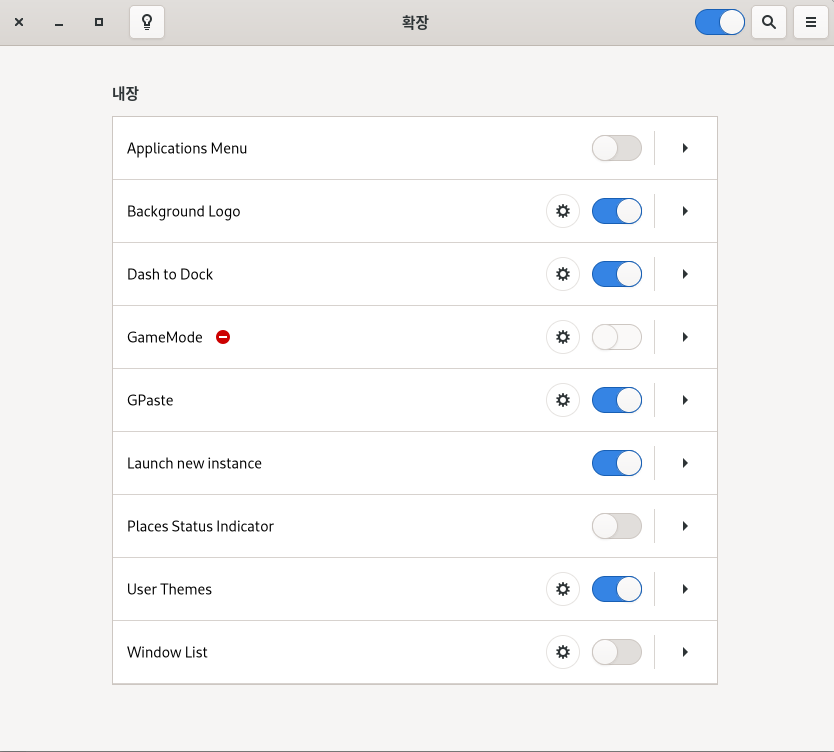
Task: Click the 내장 section heading
Action: tap(126, 93)
